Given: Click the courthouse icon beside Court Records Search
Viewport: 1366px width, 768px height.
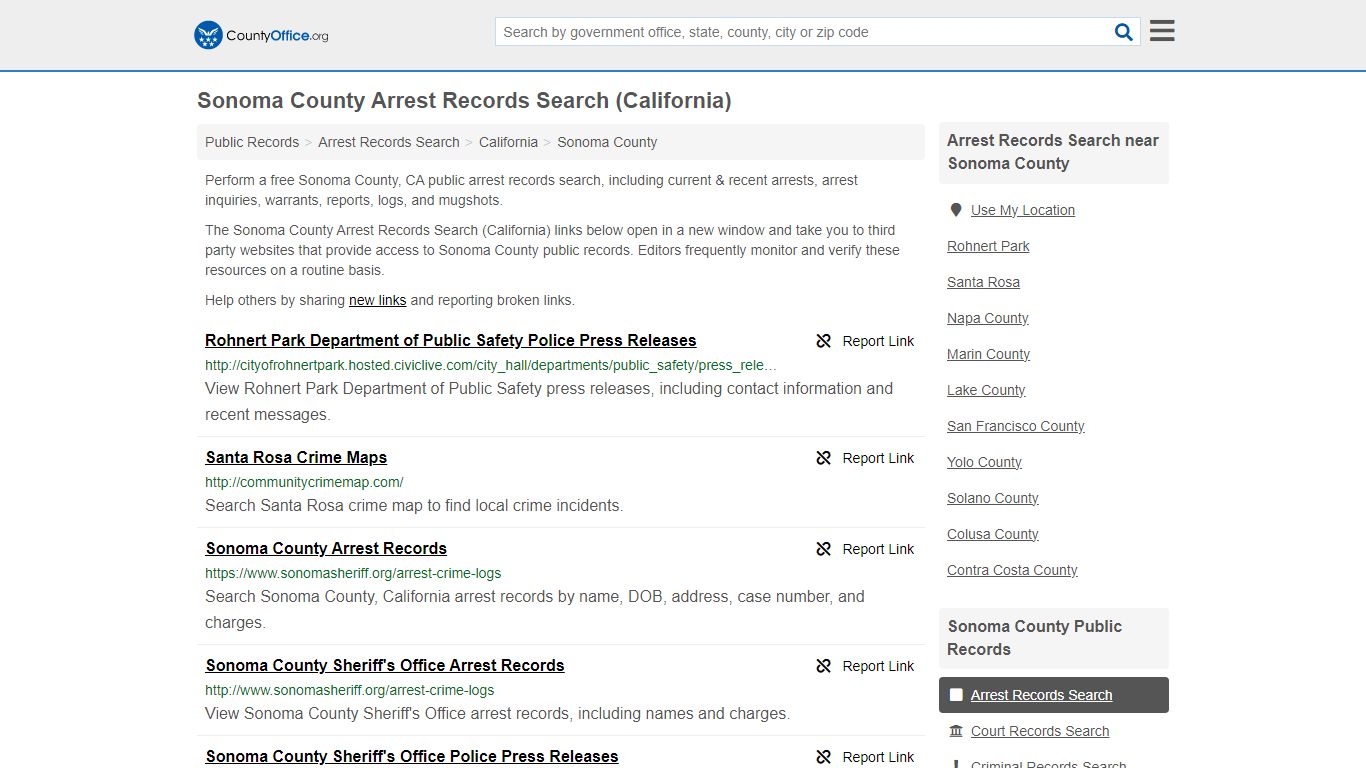Looking at the screenshot, I should coord(956,731).
